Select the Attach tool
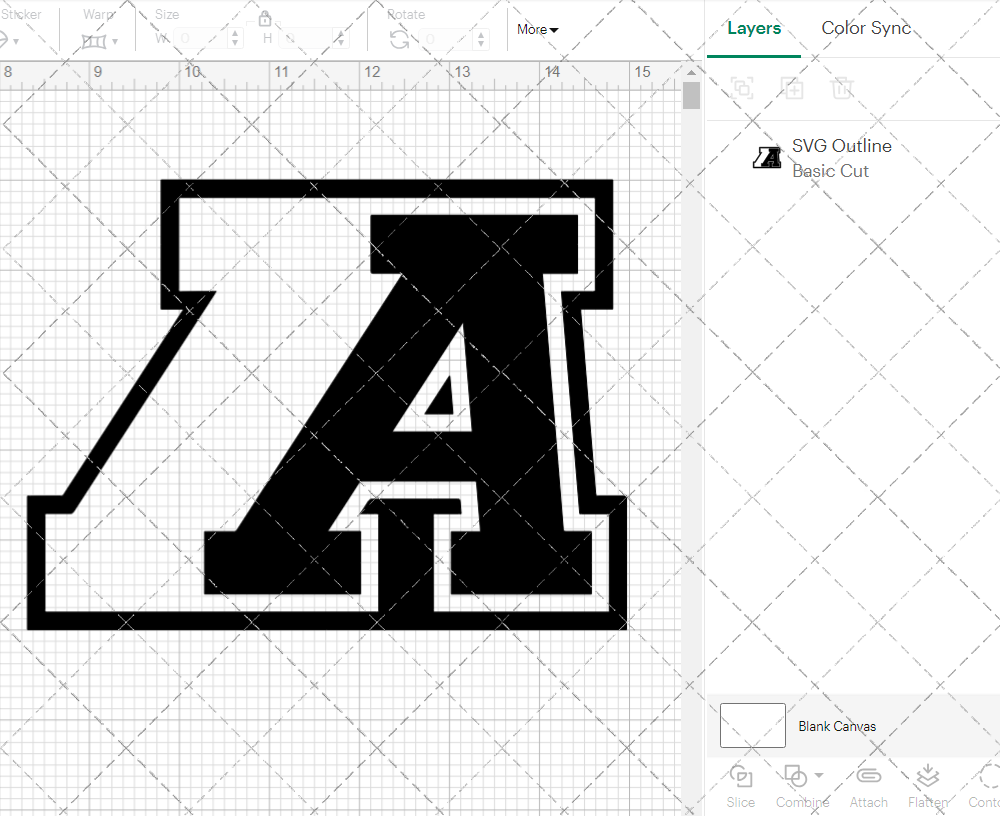This screenshot has width=1000, height=816. point(868,785)
